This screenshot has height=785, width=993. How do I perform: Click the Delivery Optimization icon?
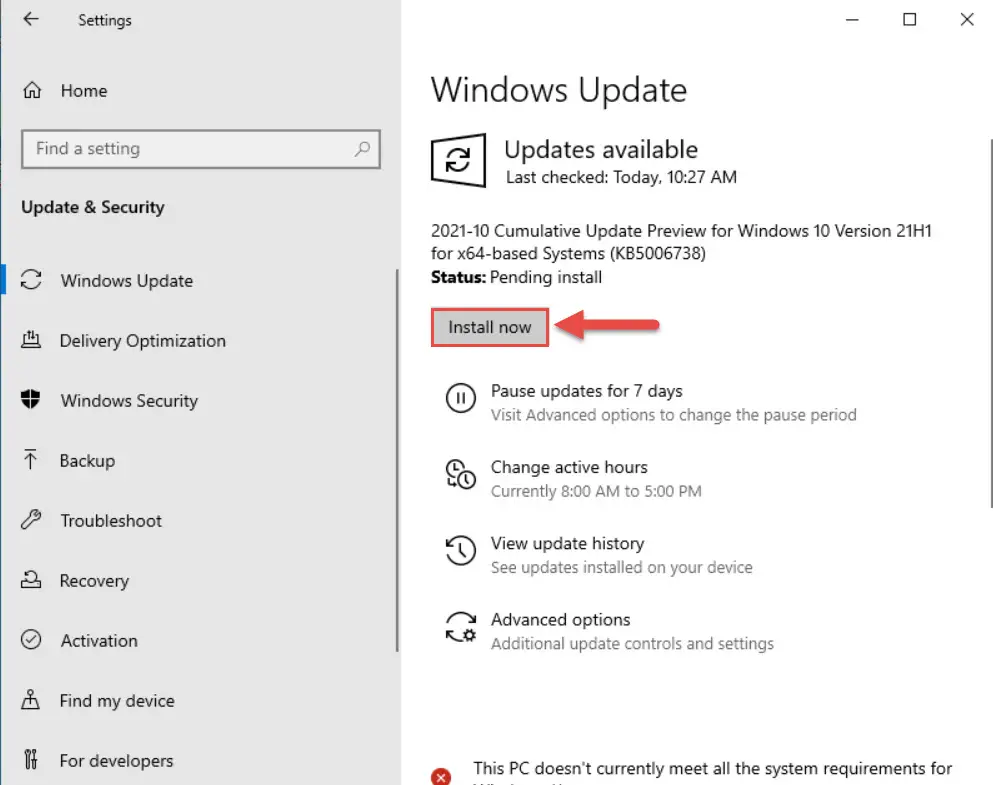pos(31,340)
